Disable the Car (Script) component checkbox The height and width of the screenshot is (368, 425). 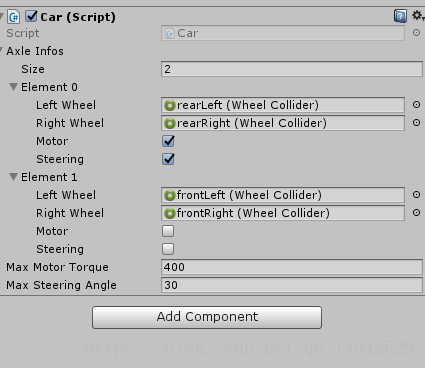tap(31, 16)
